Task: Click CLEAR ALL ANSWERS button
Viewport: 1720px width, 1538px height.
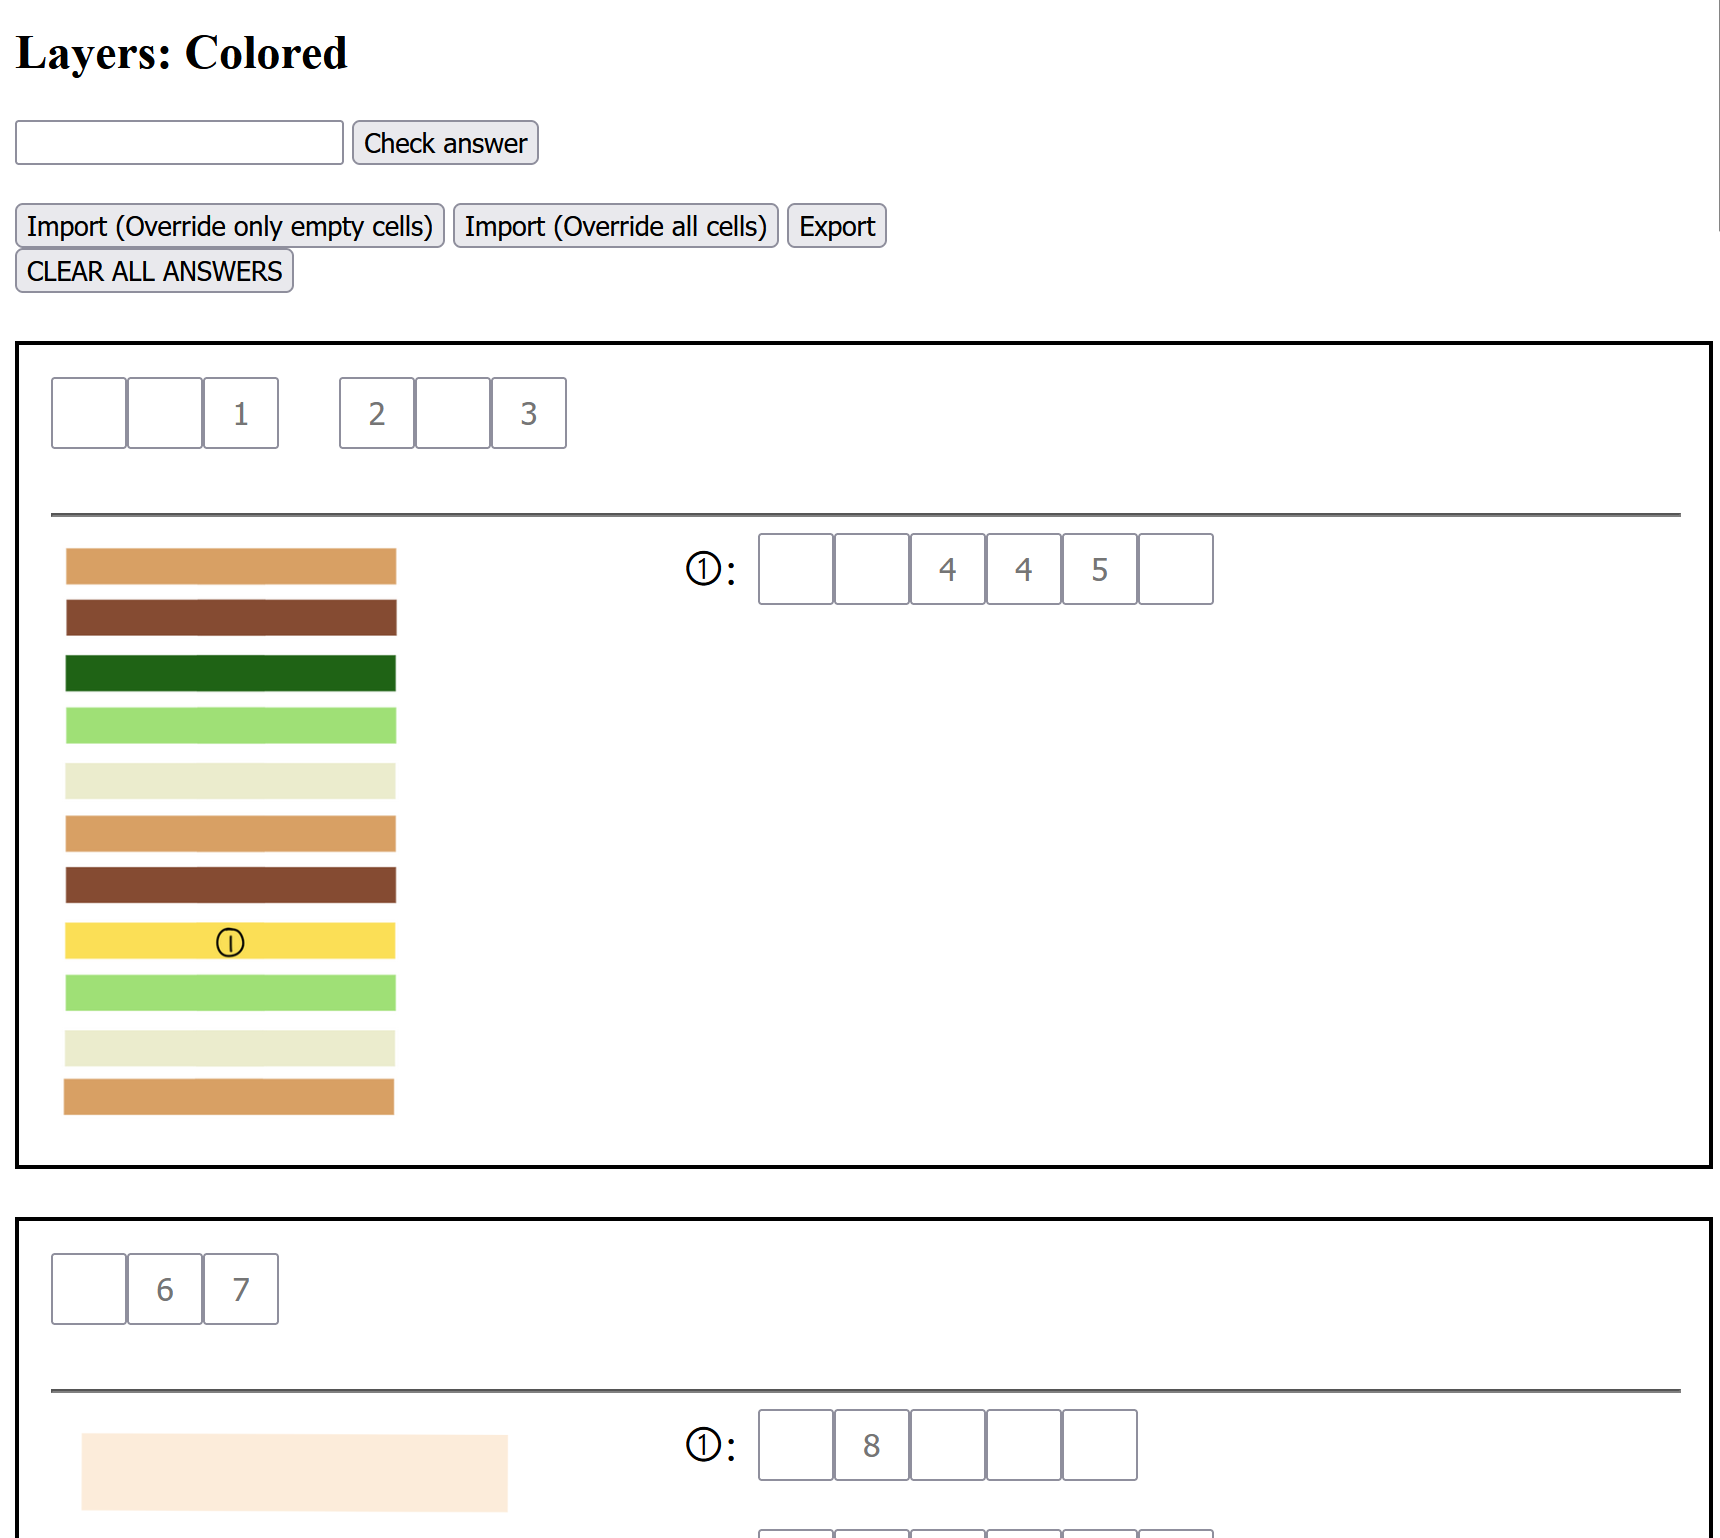Action: tap(154, 271)
